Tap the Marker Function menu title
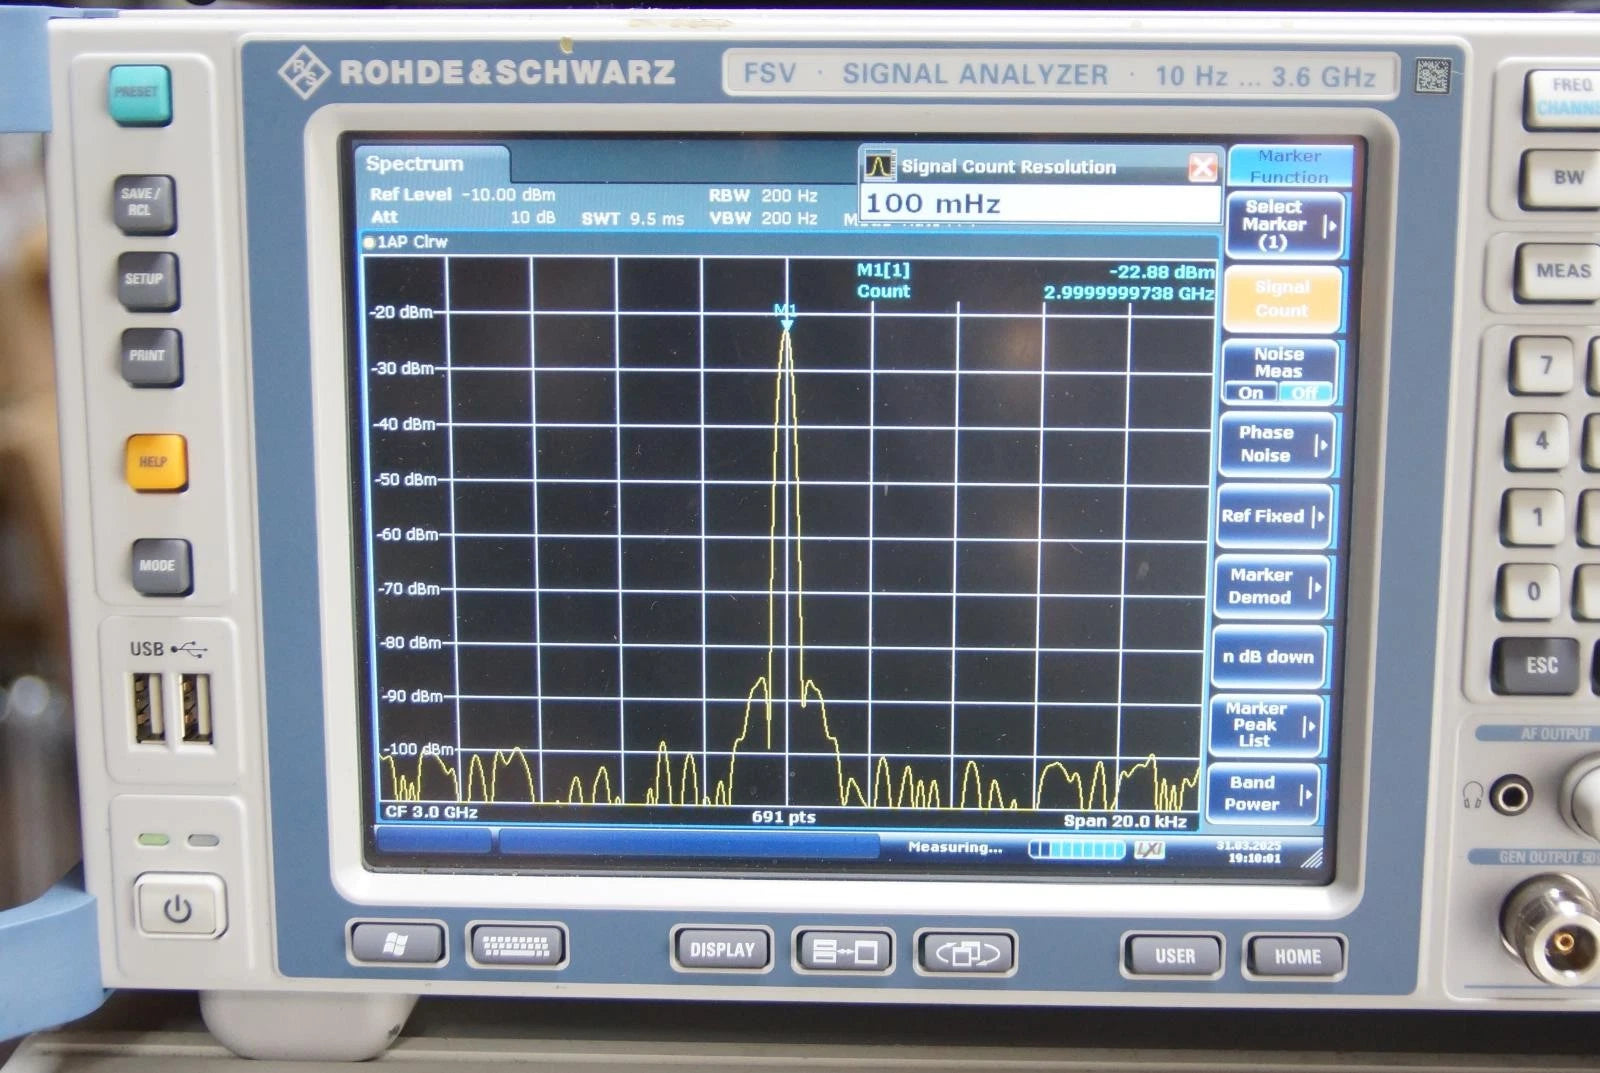1600x1073 pixels. [x=1289, y=166]
